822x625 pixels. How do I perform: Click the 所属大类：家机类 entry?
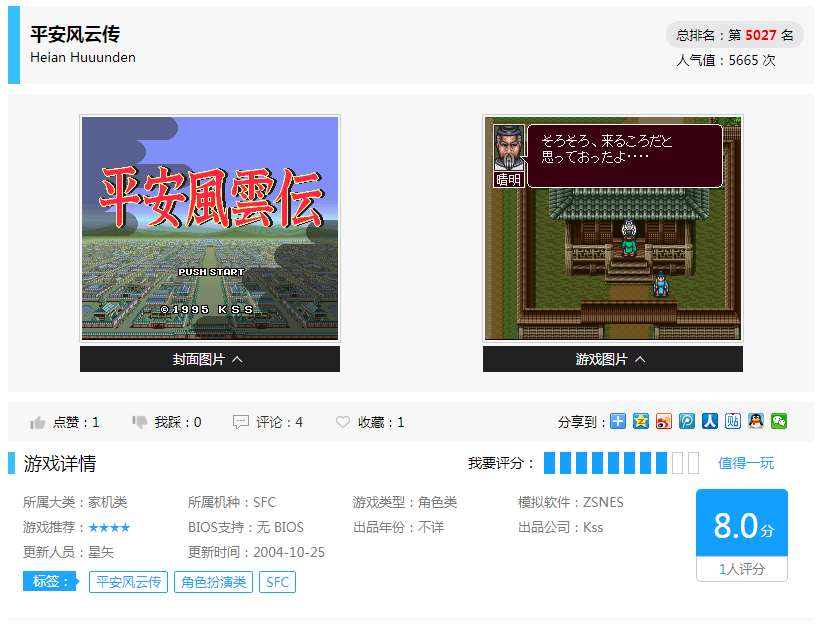point(75,502)
